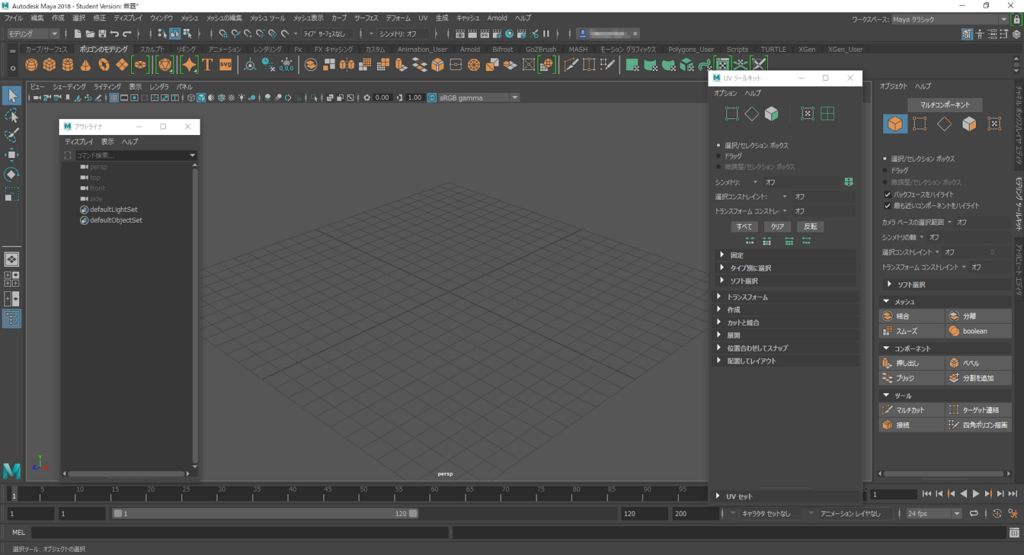The image size is (1024, 555).
Task: Open the 24 fps frame rate dropdown
Action: tap(933, 514)
